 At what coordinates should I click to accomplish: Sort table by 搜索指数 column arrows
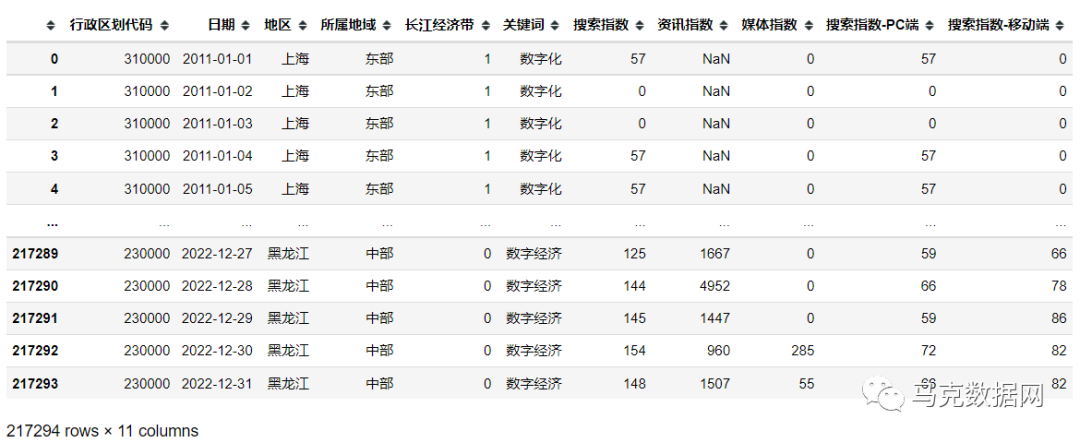tap(641, 26)
